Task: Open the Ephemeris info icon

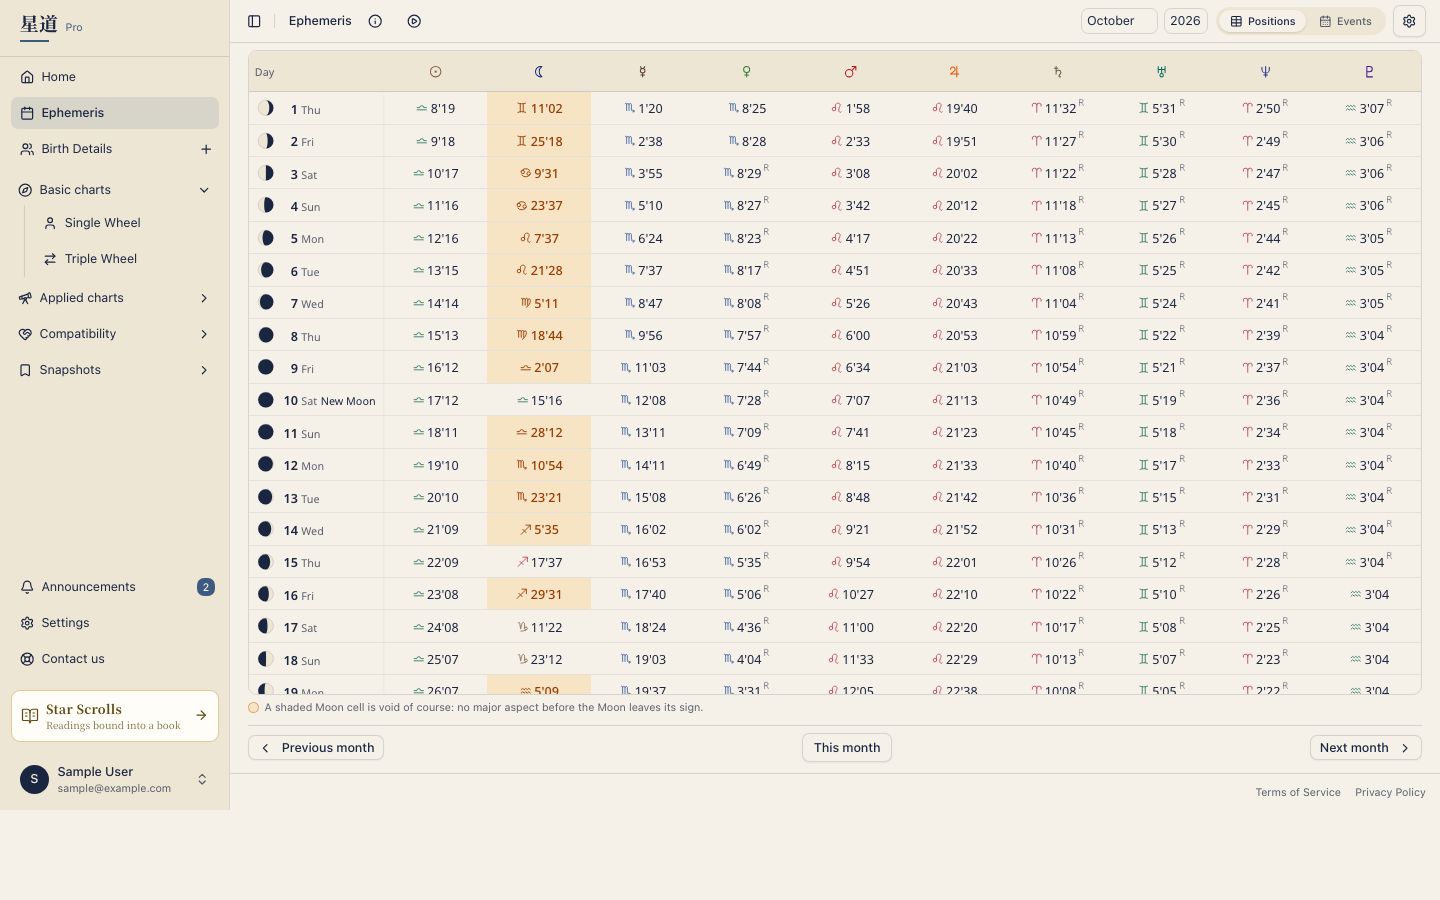Action: coord(375,21)
